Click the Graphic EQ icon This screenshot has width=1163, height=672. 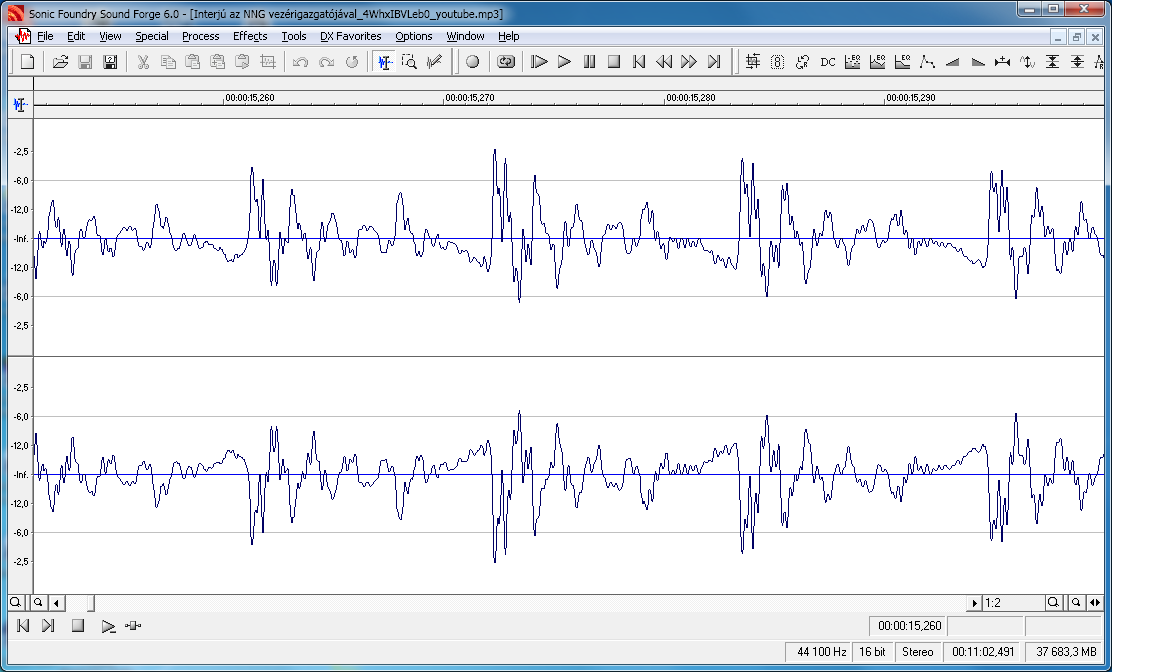[853, 62]
